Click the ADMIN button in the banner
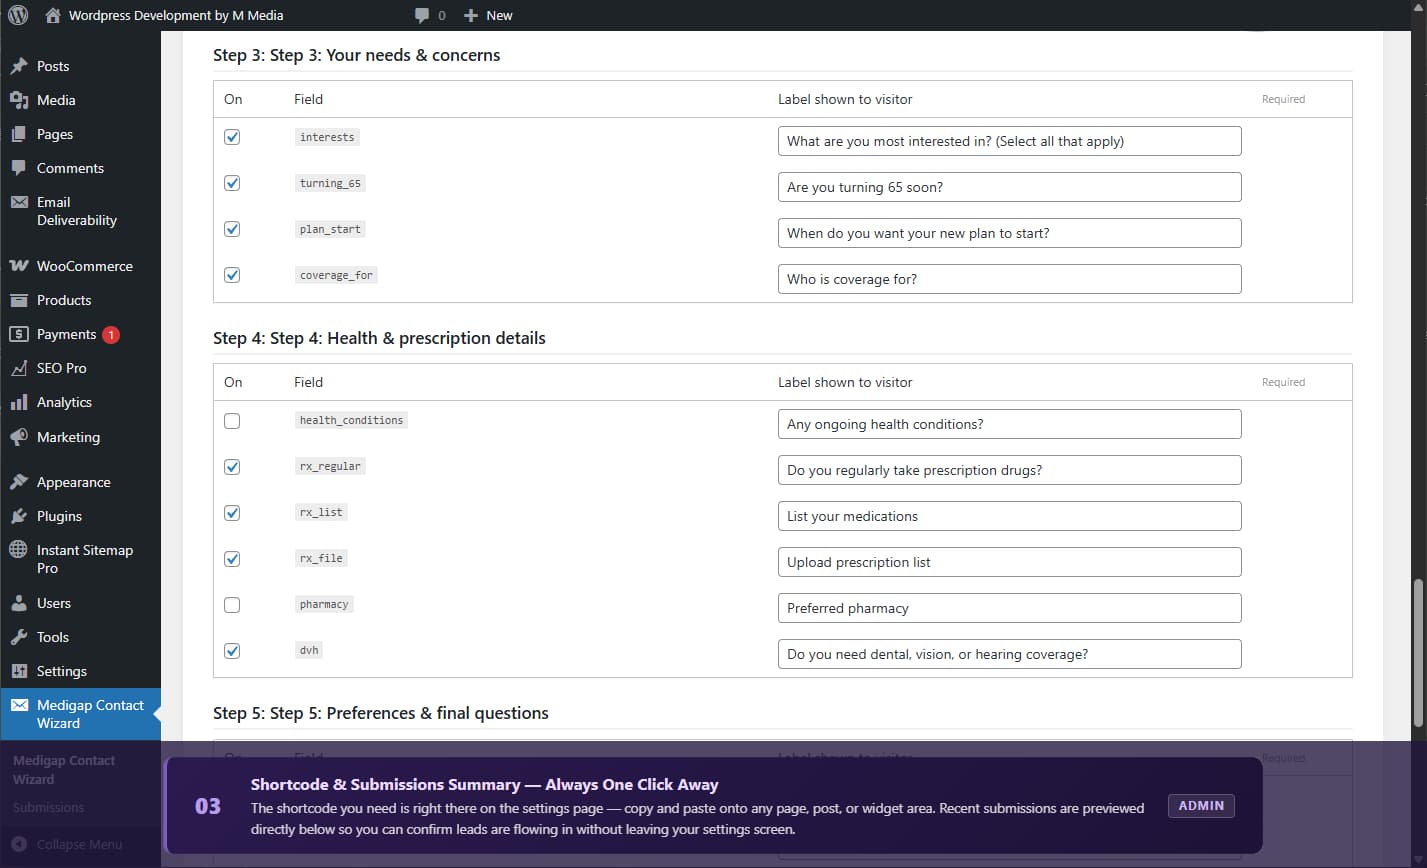Screen dimensions: 1427x868 click(x=1200, y=805)
